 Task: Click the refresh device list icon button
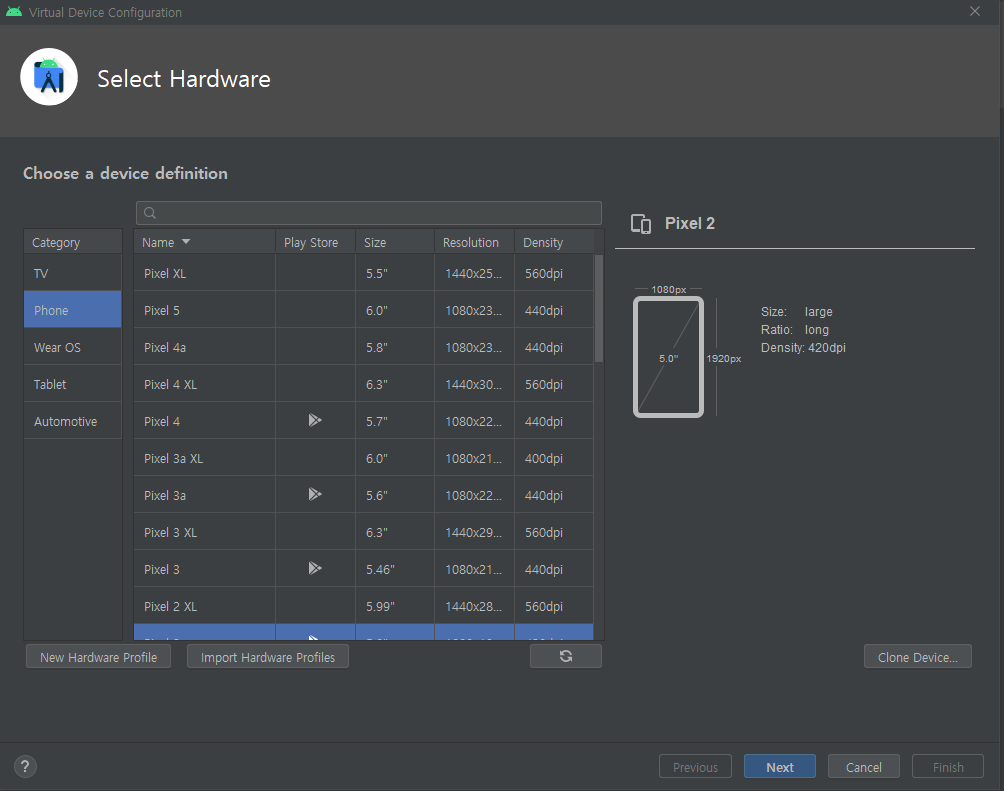click(565, 656)
